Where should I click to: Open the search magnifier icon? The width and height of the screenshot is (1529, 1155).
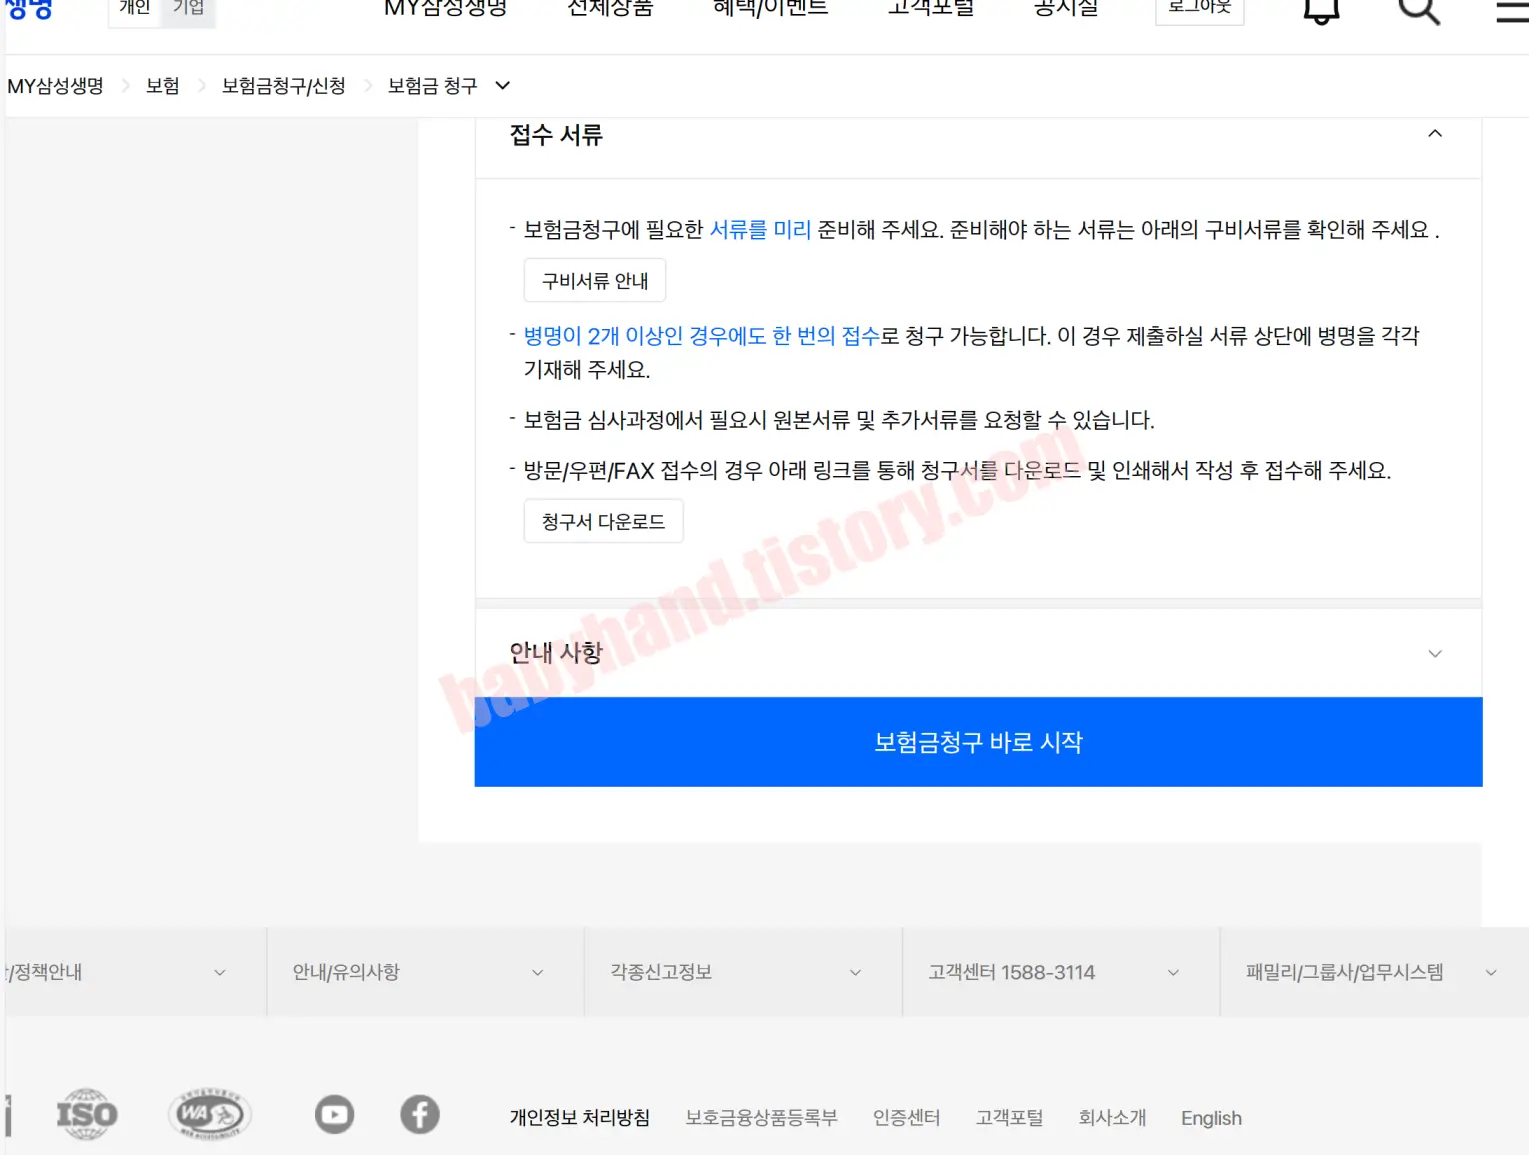click(1418, 11)
